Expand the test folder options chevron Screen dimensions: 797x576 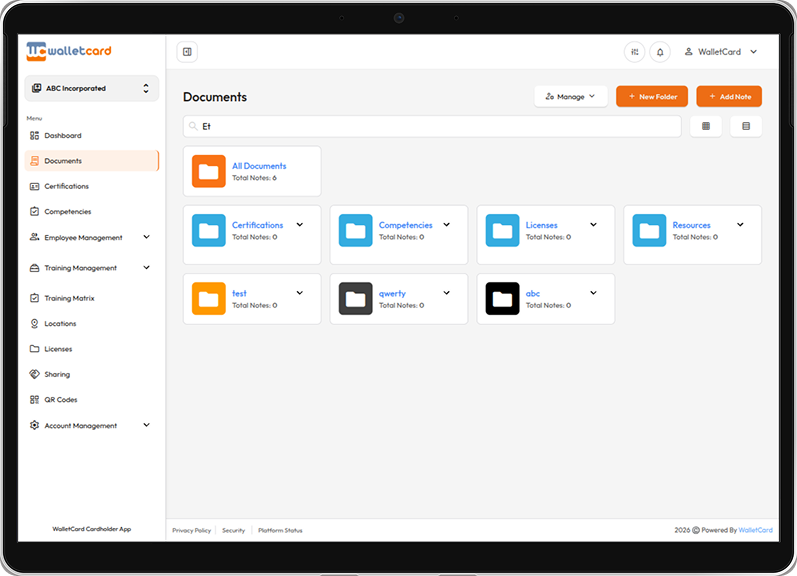coord(300,293)
